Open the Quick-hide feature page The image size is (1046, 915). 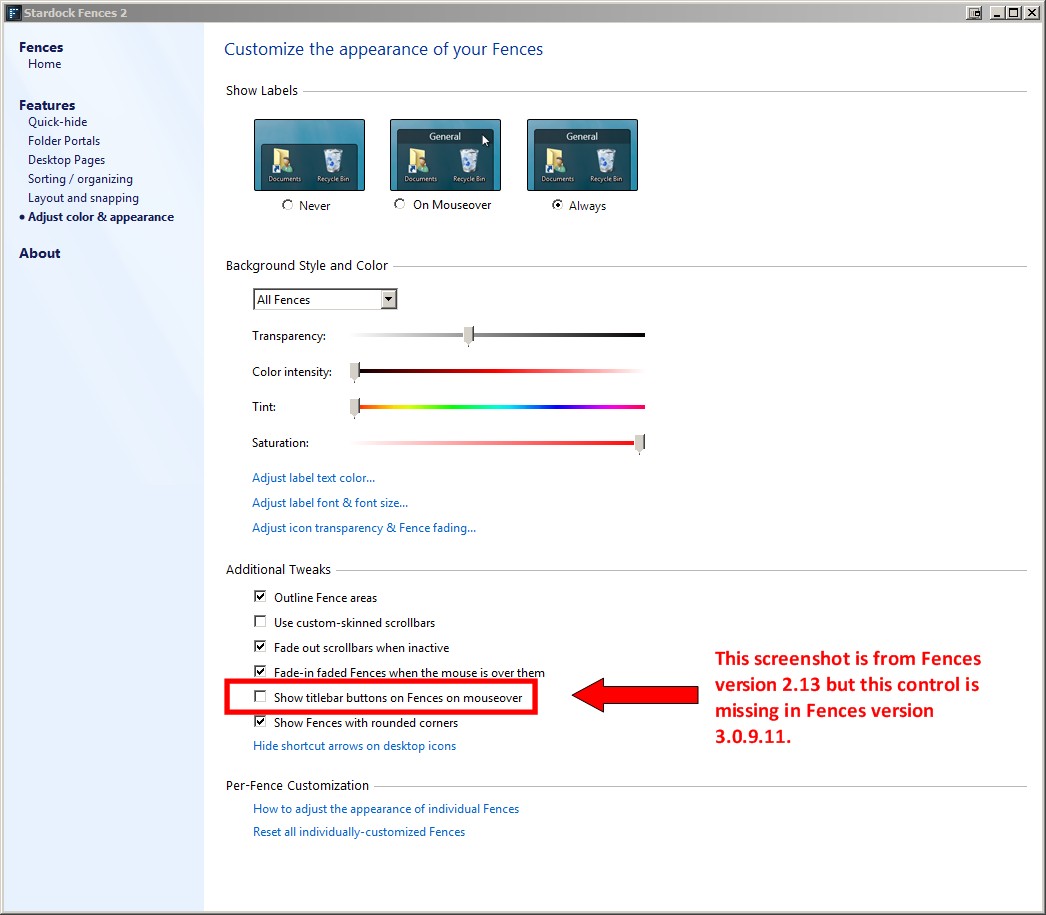57,122
